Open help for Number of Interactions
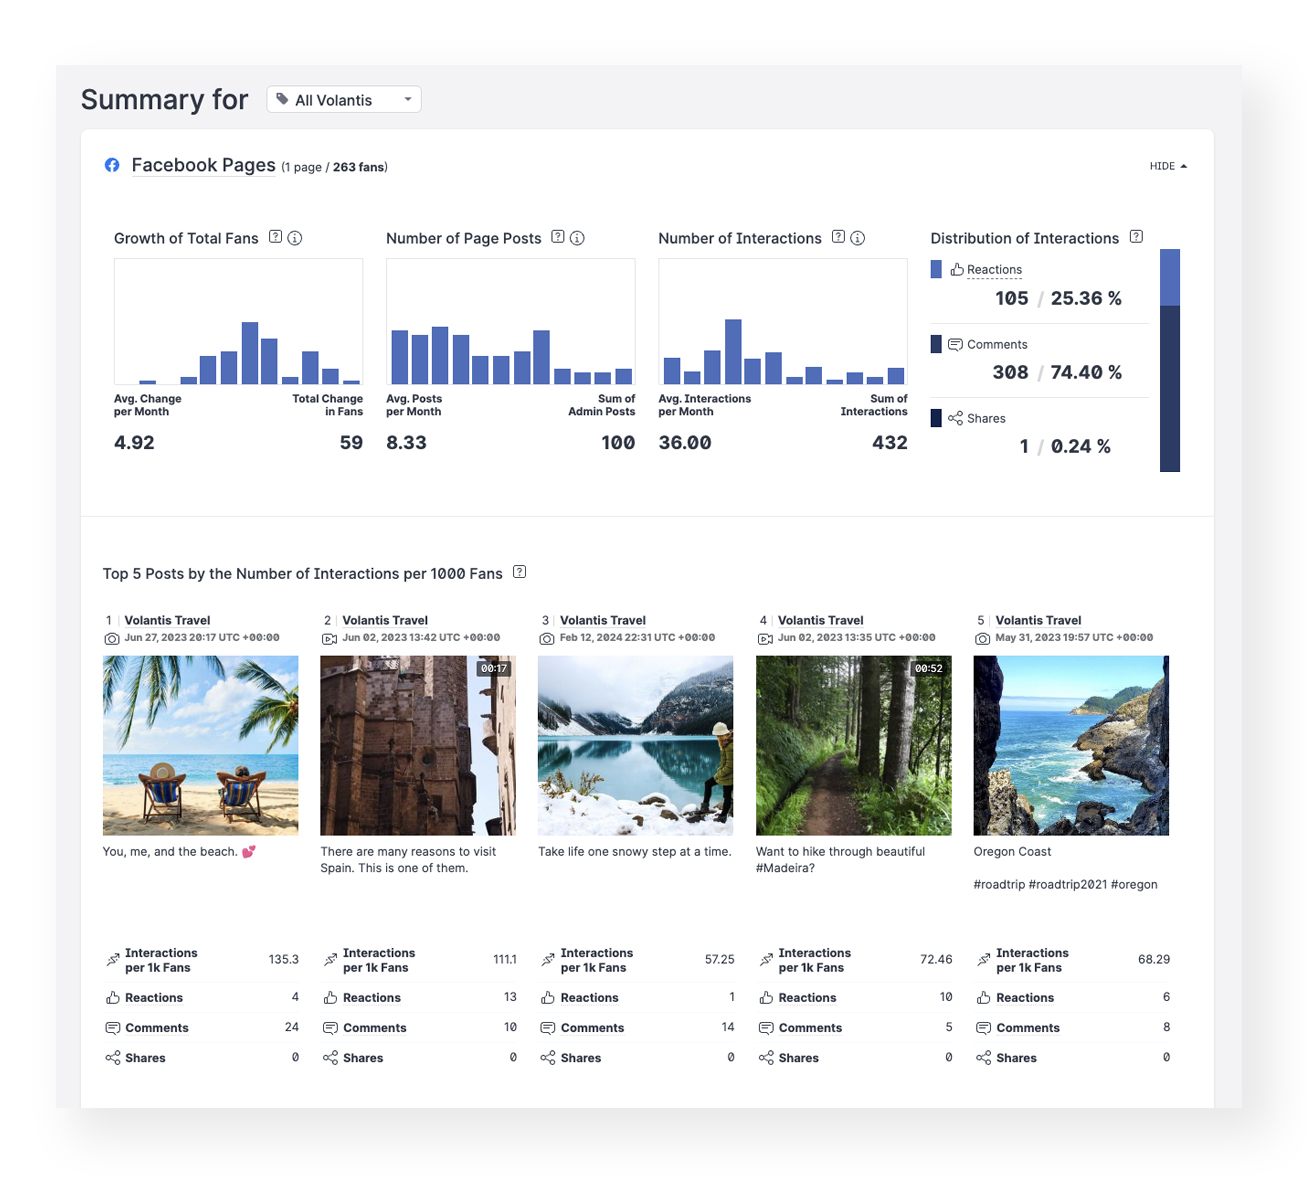 838,237
